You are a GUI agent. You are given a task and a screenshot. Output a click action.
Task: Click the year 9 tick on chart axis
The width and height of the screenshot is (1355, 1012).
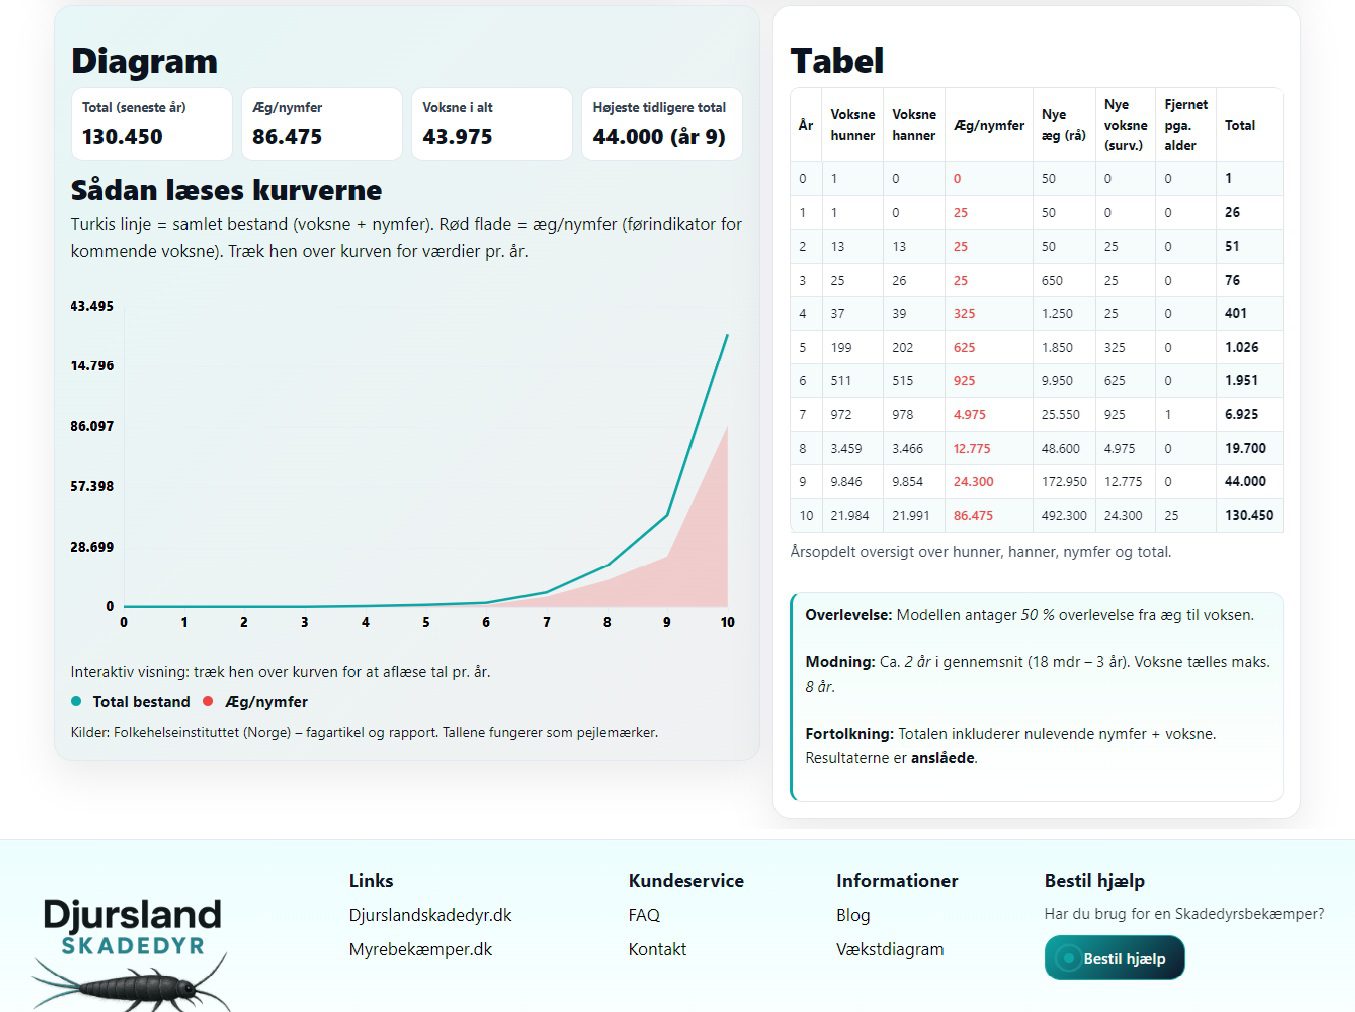pos(667,622)
